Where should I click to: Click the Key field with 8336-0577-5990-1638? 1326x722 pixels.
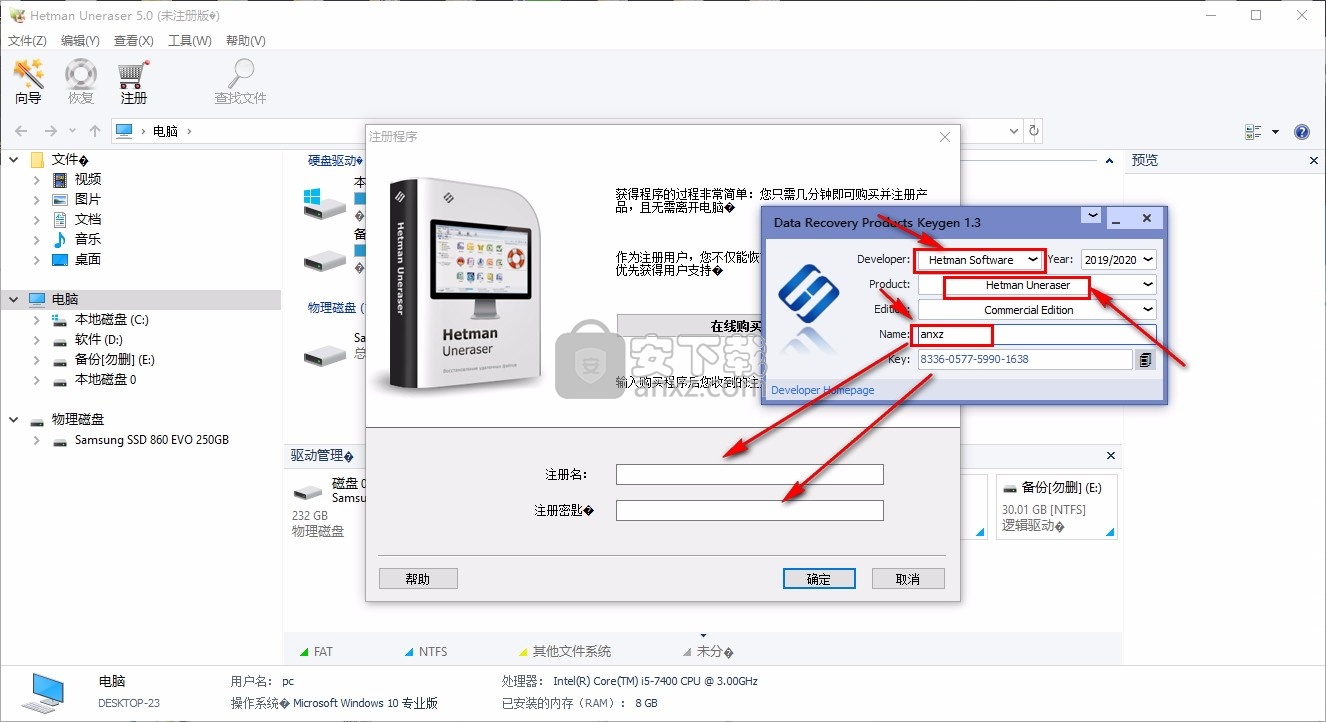click(1025, 359)
